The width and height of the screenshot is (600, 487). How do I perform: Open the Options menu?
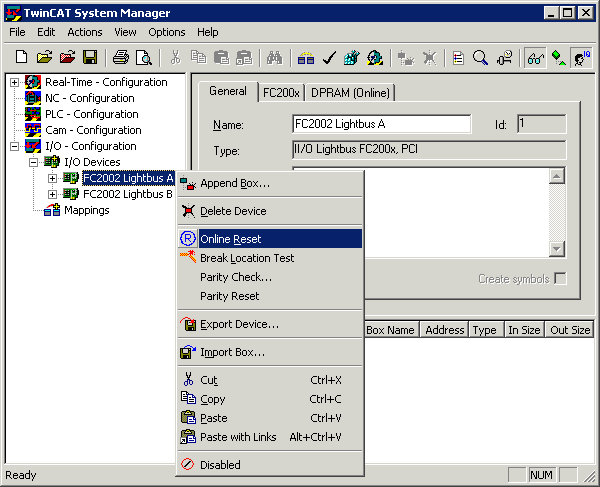(167, 32)
